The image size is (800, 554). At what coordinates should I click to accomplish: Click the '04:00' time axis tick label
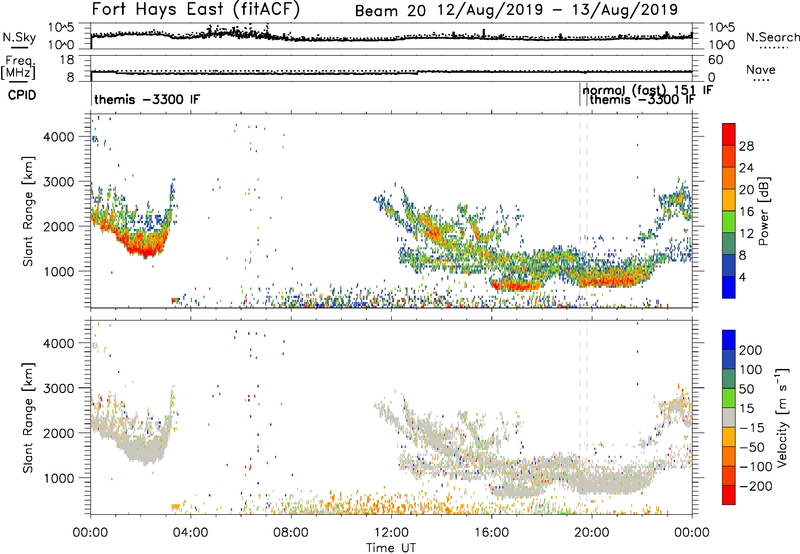coord(191,533)
